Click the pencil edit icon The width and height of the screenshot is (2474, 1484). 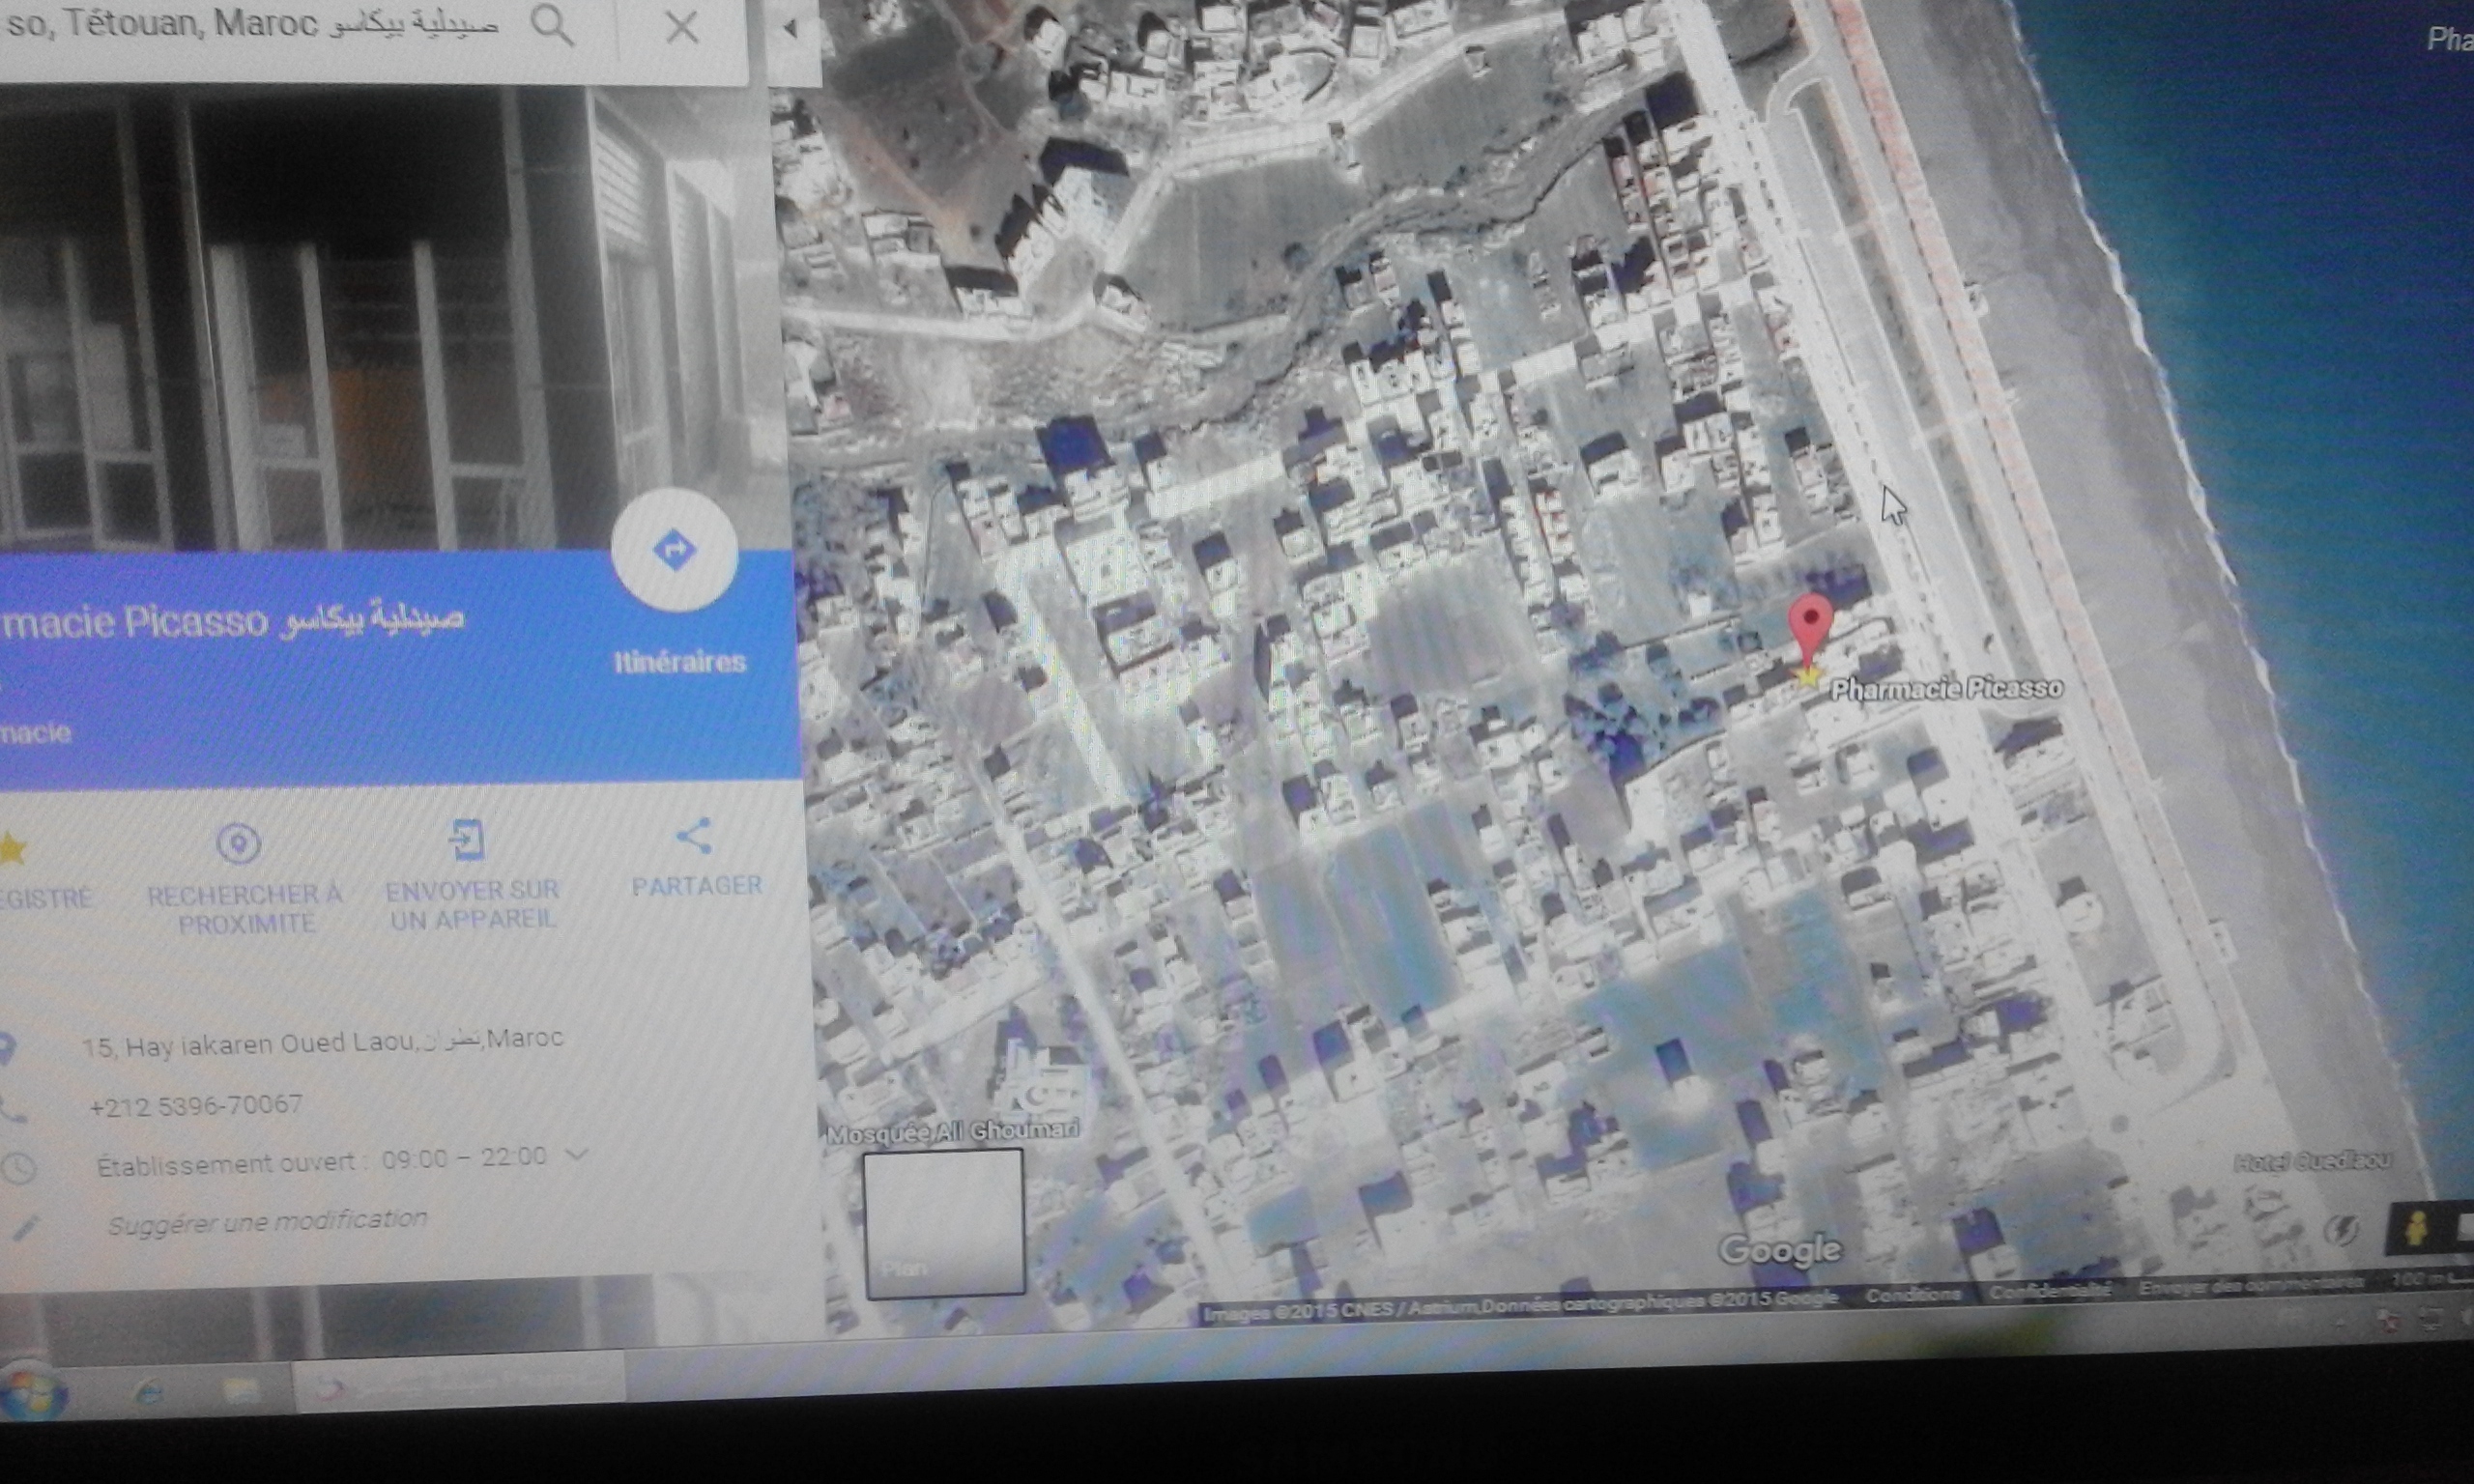tap(24, 1228)
